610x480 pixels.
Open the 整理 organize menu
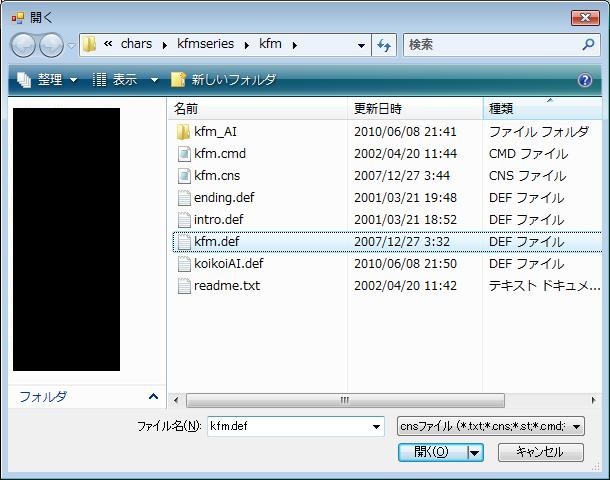[47, 80]
